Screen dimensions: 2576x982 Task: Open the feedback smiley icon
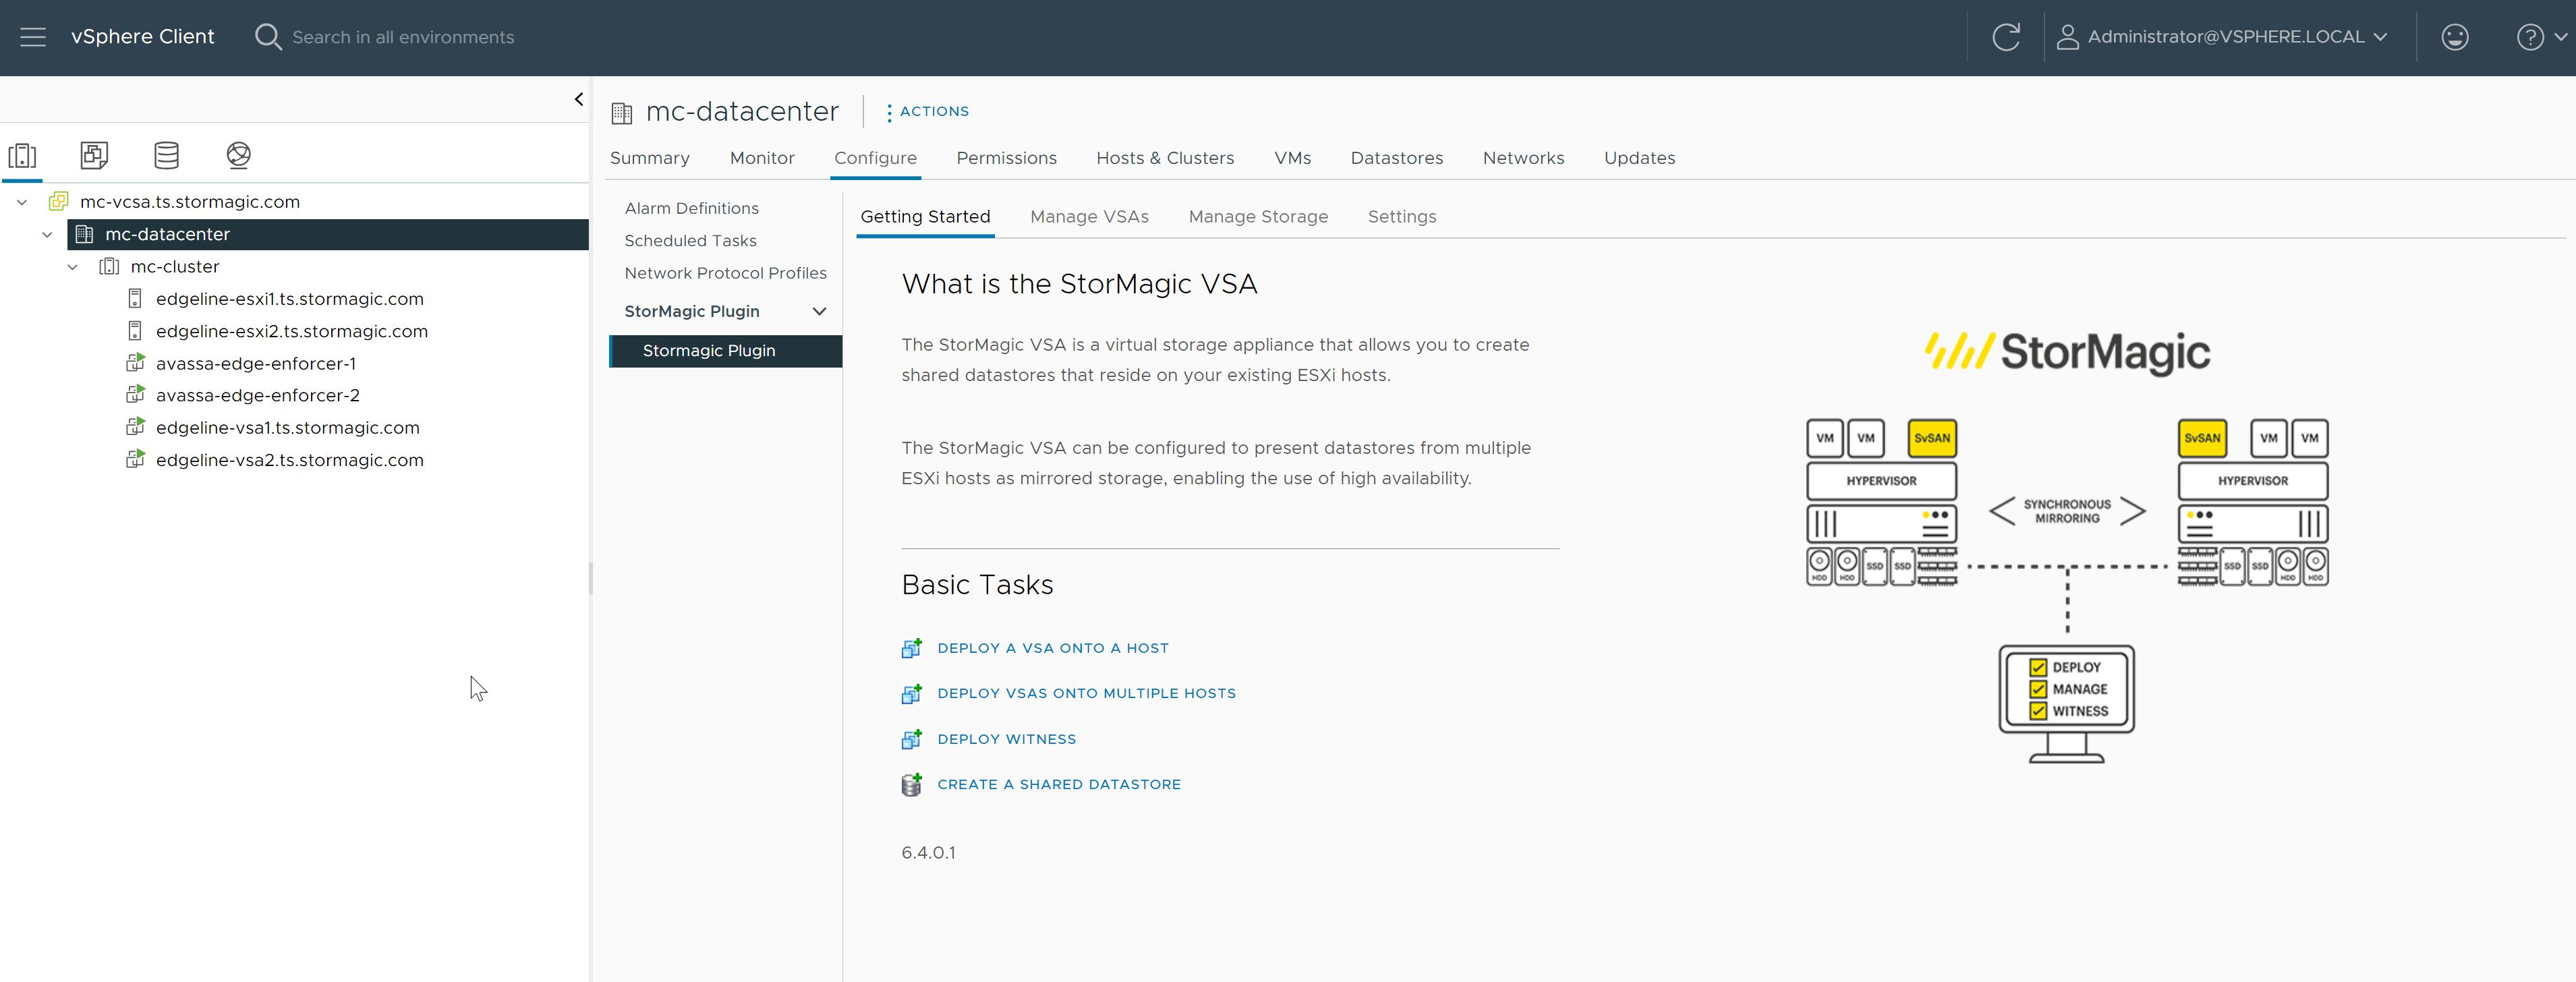click(2454, 37)
